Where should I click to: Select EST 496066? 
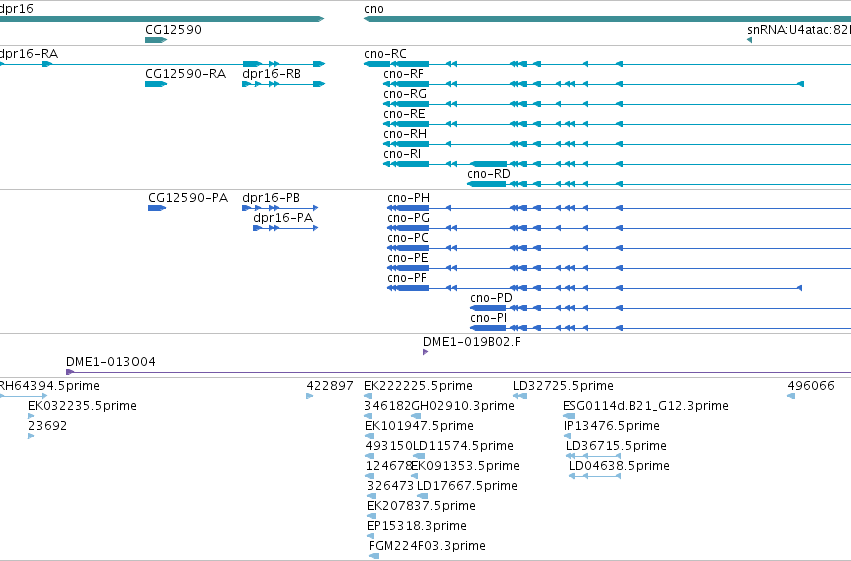(791, 396)
